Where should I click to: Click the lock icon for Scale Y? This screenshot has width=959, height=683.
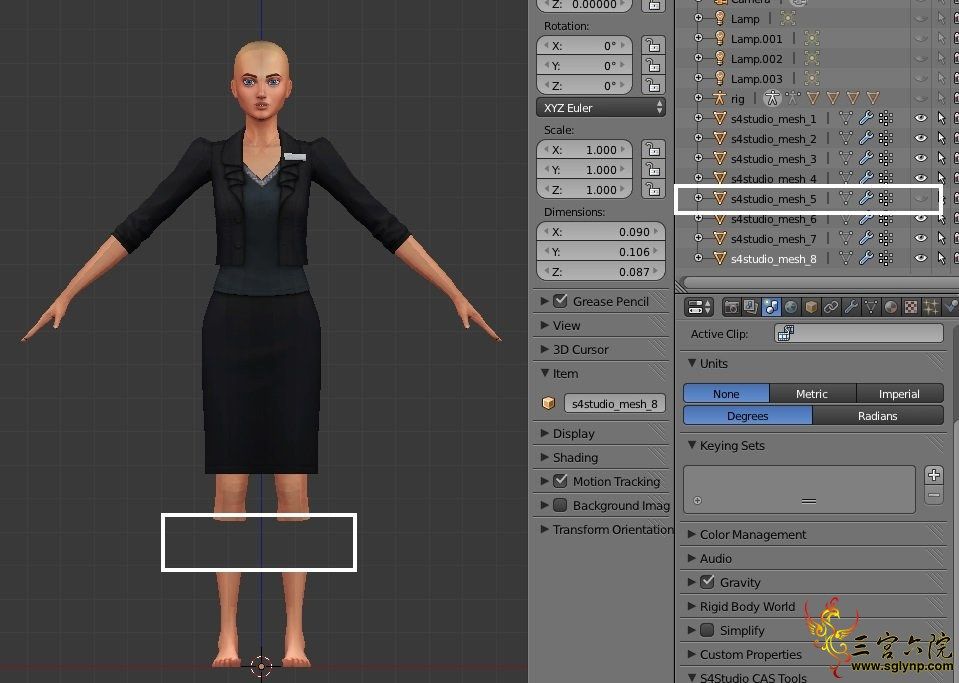click(653, 169)
